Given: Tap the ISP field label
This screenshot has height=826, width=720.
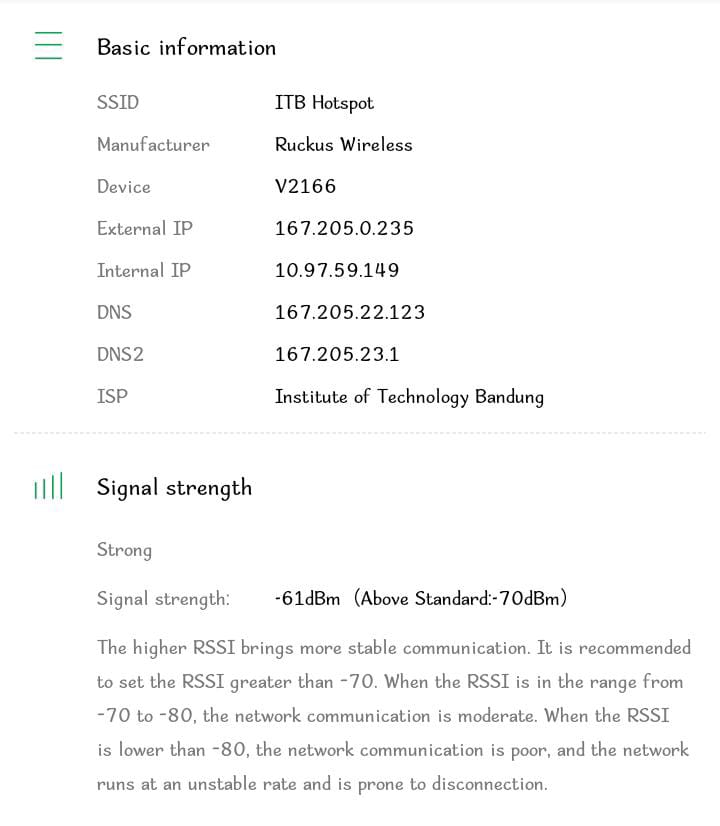Looking at the screenshot, I should pos(112,397).
